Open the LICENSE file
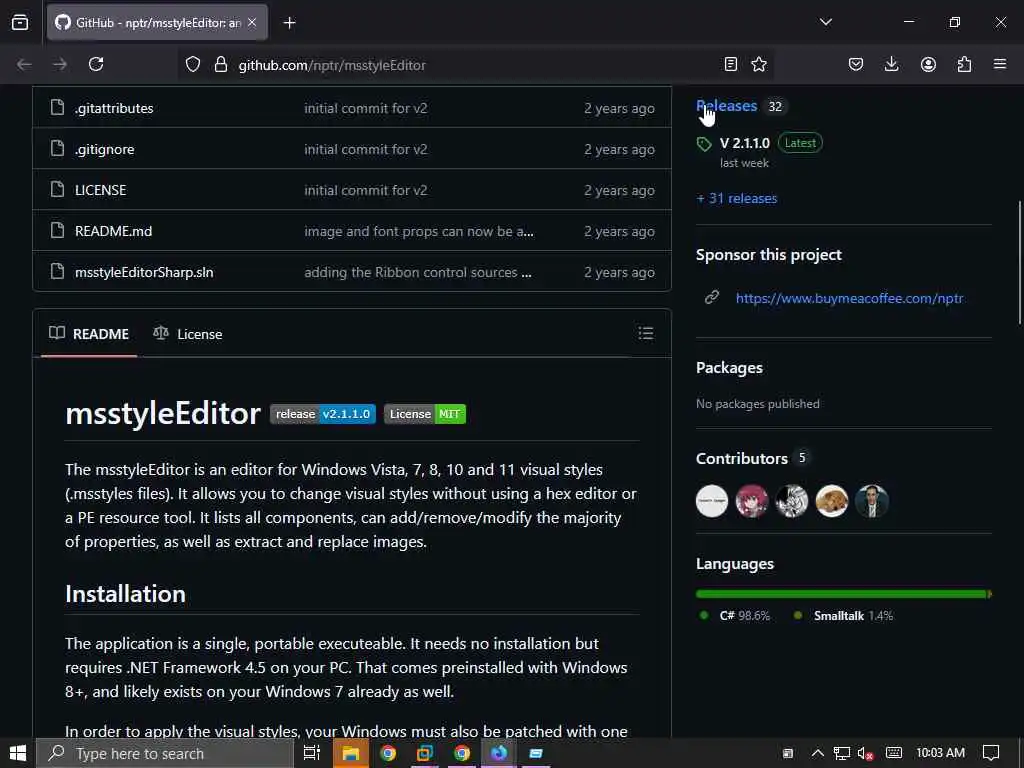The width and height of the screenshot is (1024, 768). [101, 190]
